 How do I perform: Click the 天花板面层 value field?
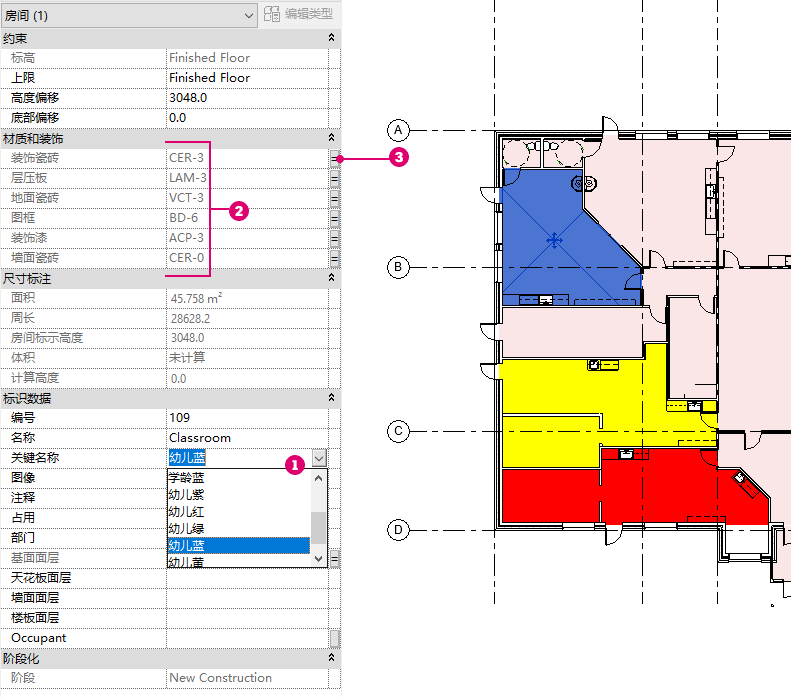[247, 578]
